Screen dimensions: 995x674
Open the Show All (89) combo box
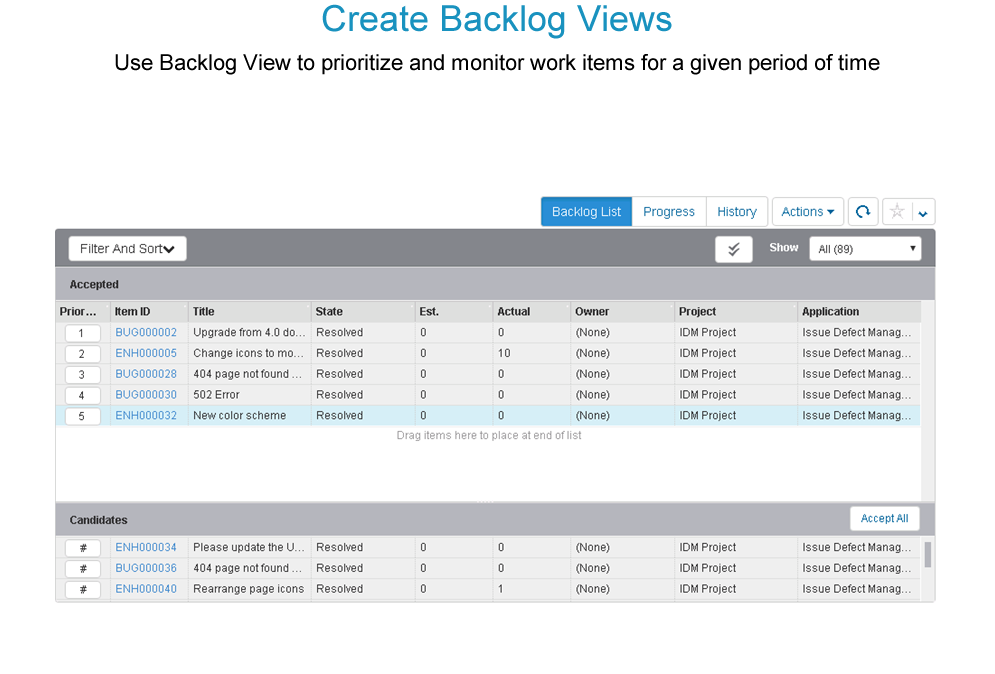click(865, 249)
